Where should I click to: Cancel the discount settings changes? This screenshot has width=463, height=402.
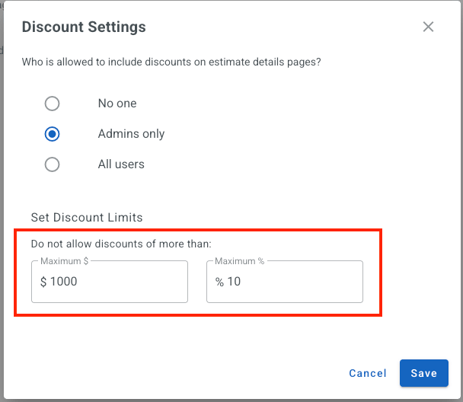click(368, 373)
